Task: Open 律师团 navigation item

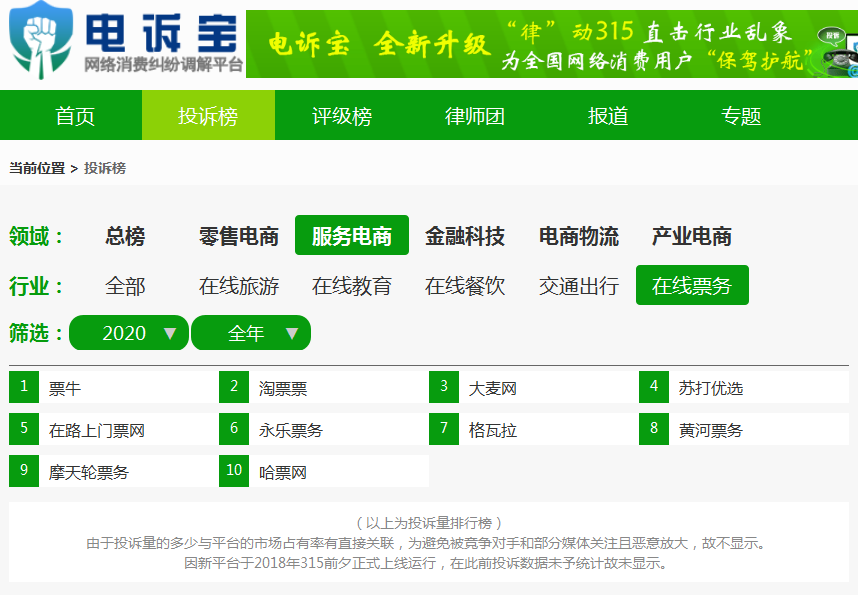Action: point(475,116)
